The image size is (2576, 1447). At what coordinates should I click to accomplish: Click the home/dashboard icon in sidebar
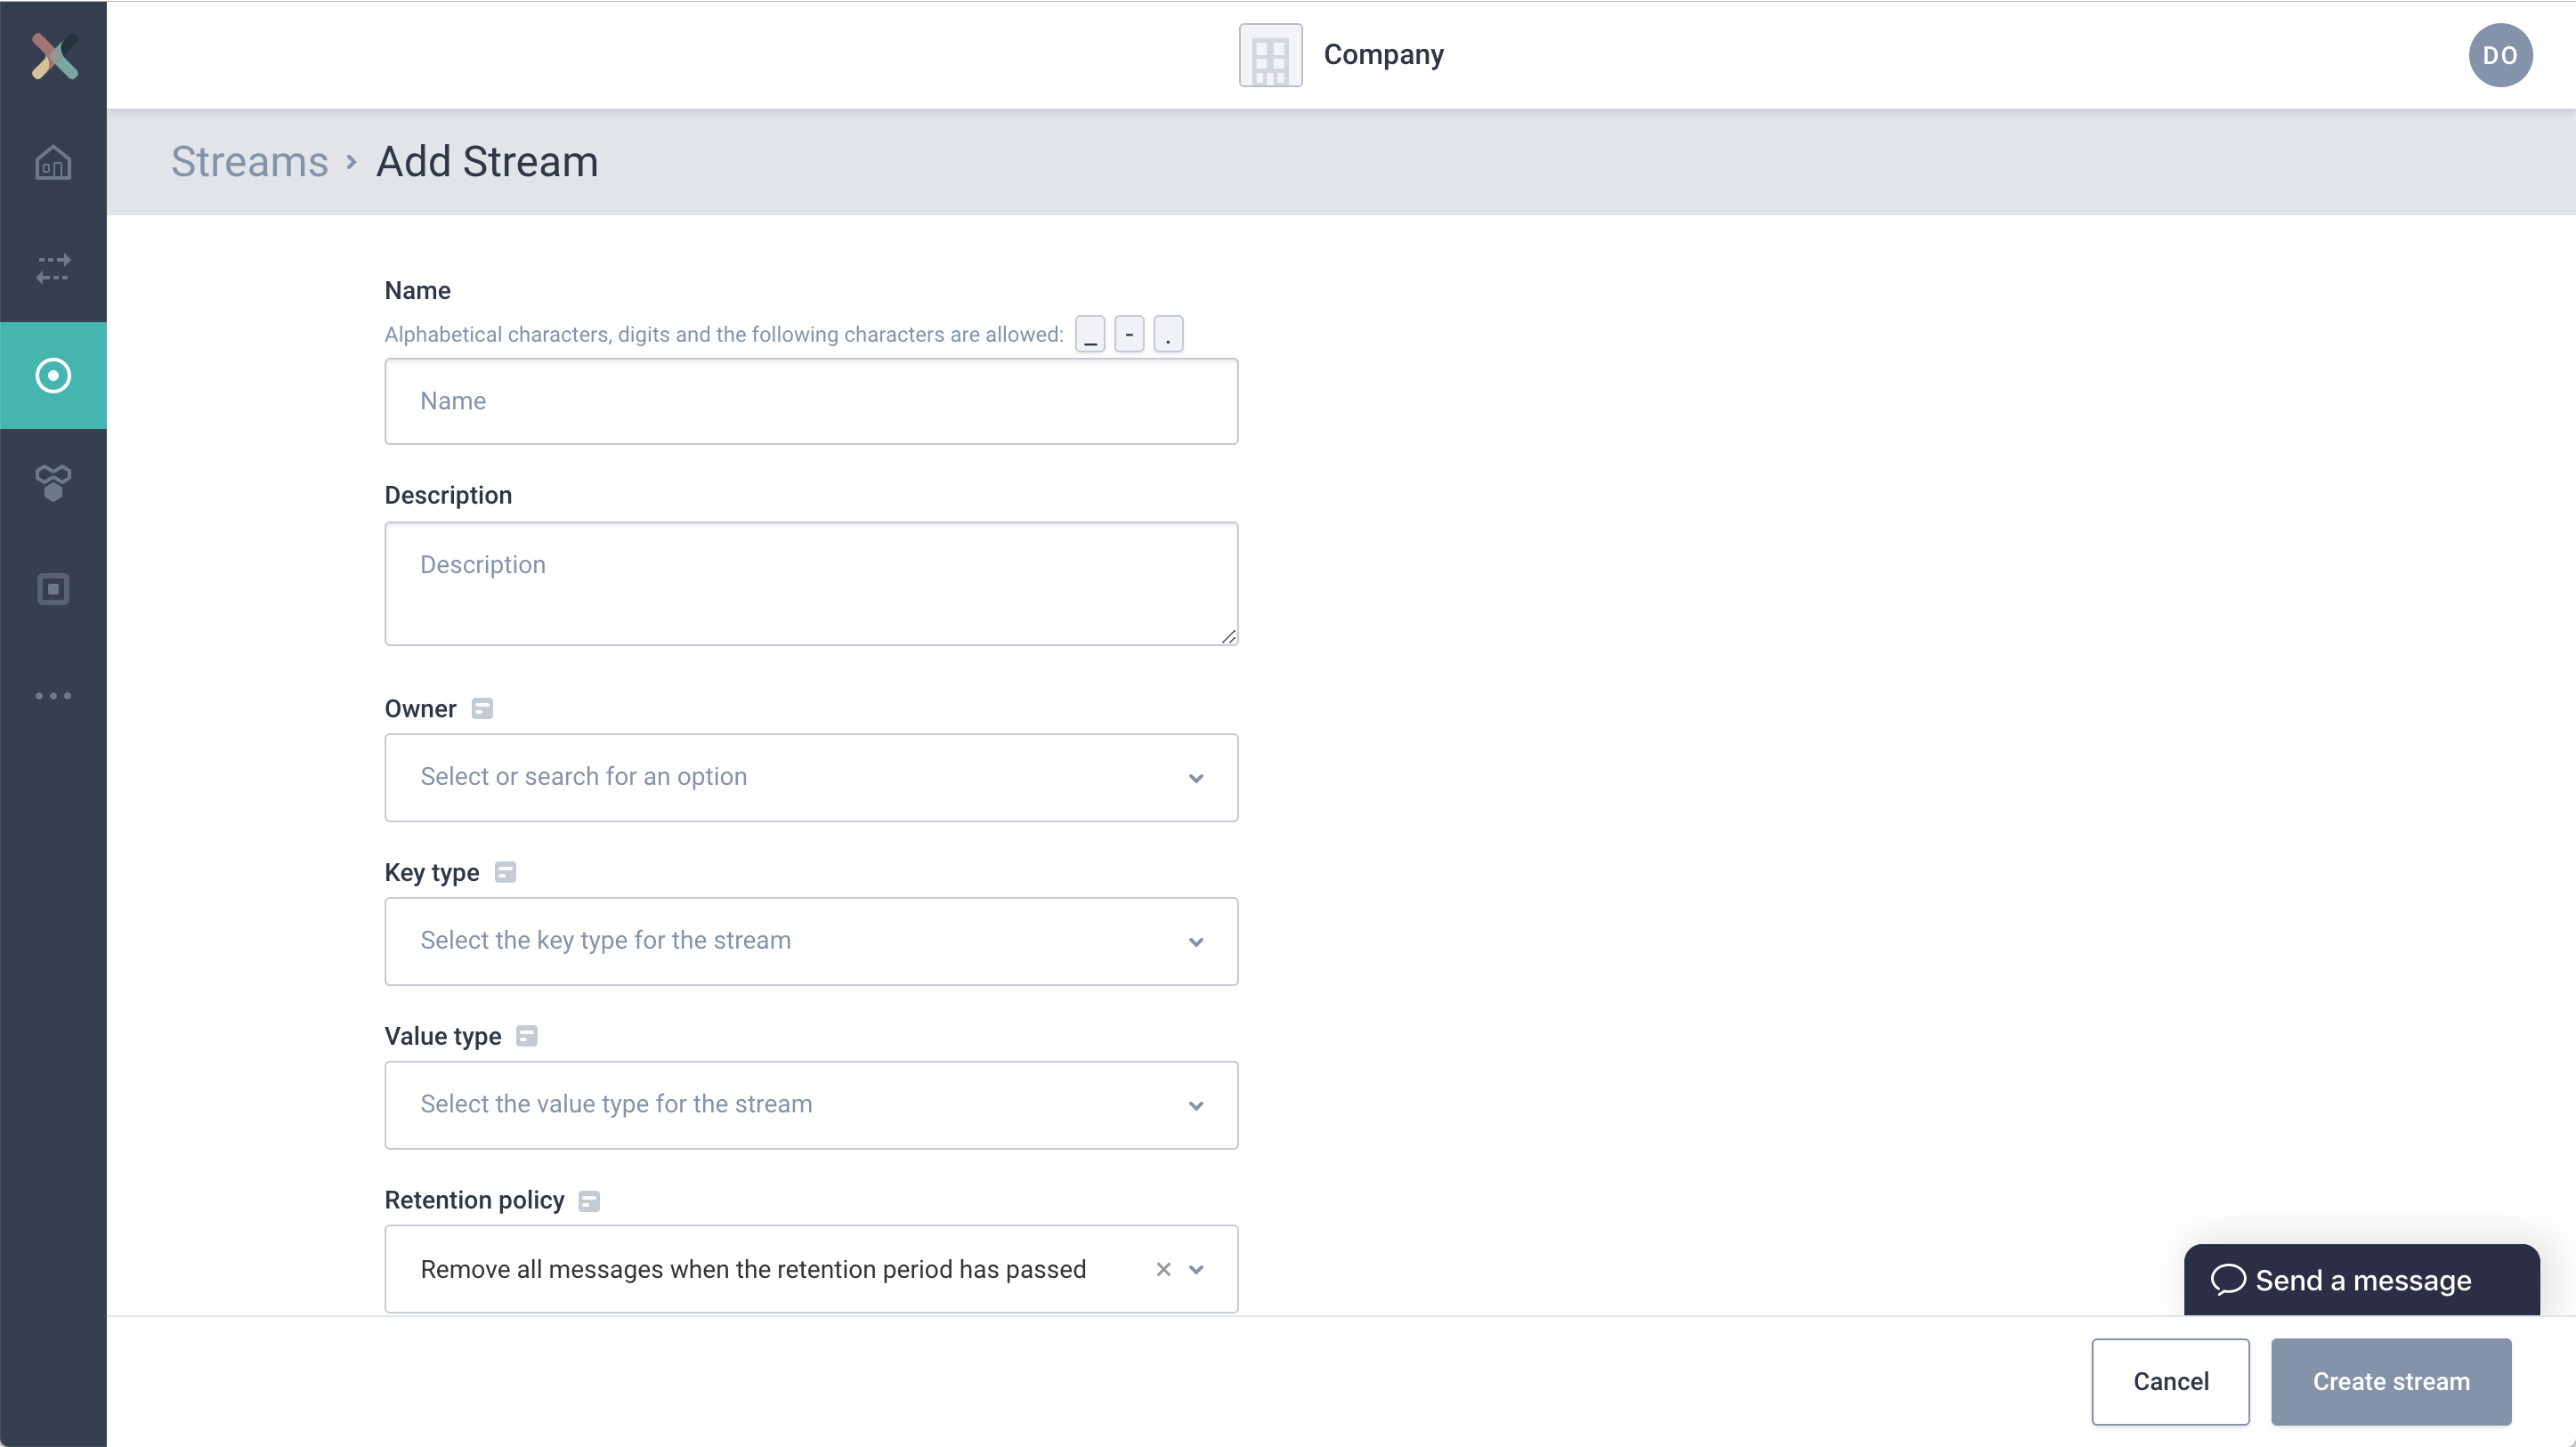(53, 161)
